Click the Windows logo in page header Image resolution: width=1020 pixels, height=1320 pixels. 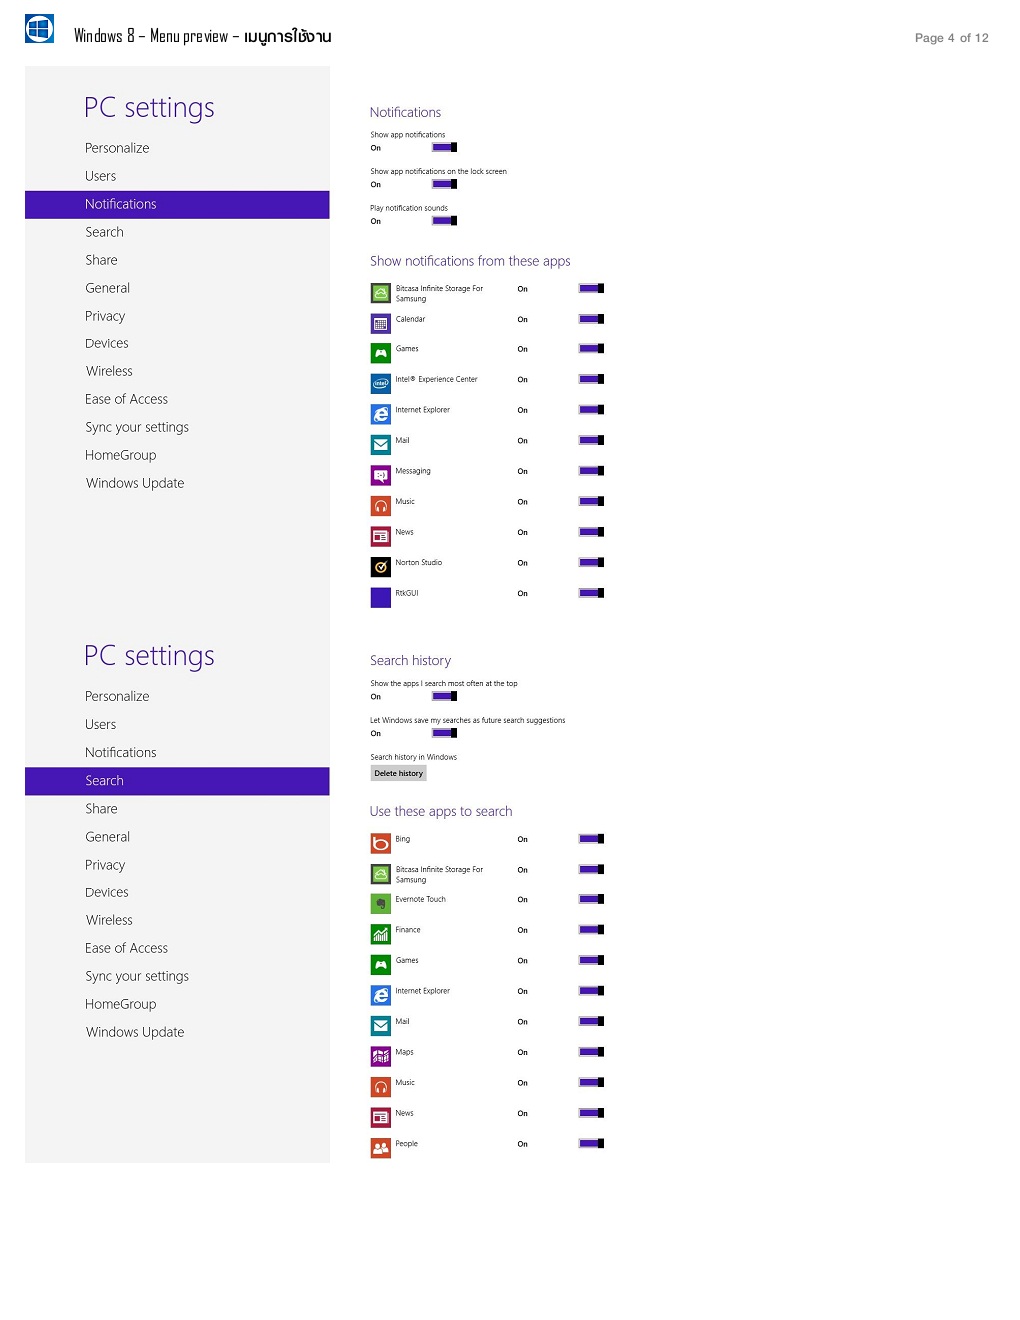click(x=40, y=29)
